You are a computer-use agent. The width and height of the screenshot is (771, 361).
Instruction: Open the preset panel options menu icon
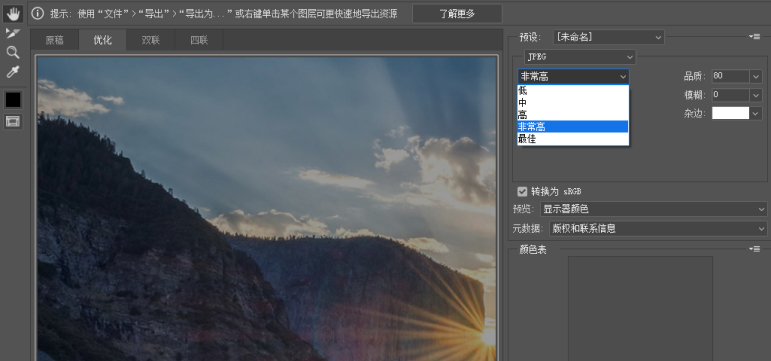[754, 36]
